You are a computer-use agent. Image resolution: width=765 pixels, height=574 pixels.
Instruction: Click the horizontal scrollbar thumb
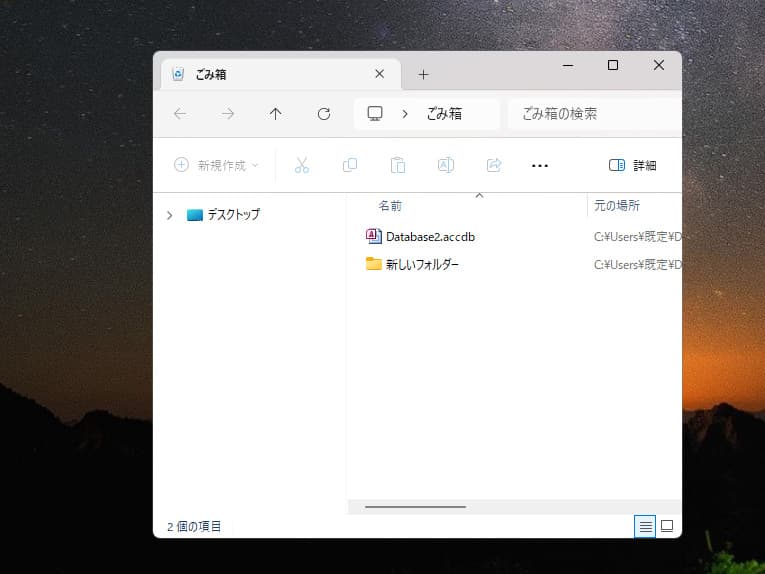tap(415, 507)
